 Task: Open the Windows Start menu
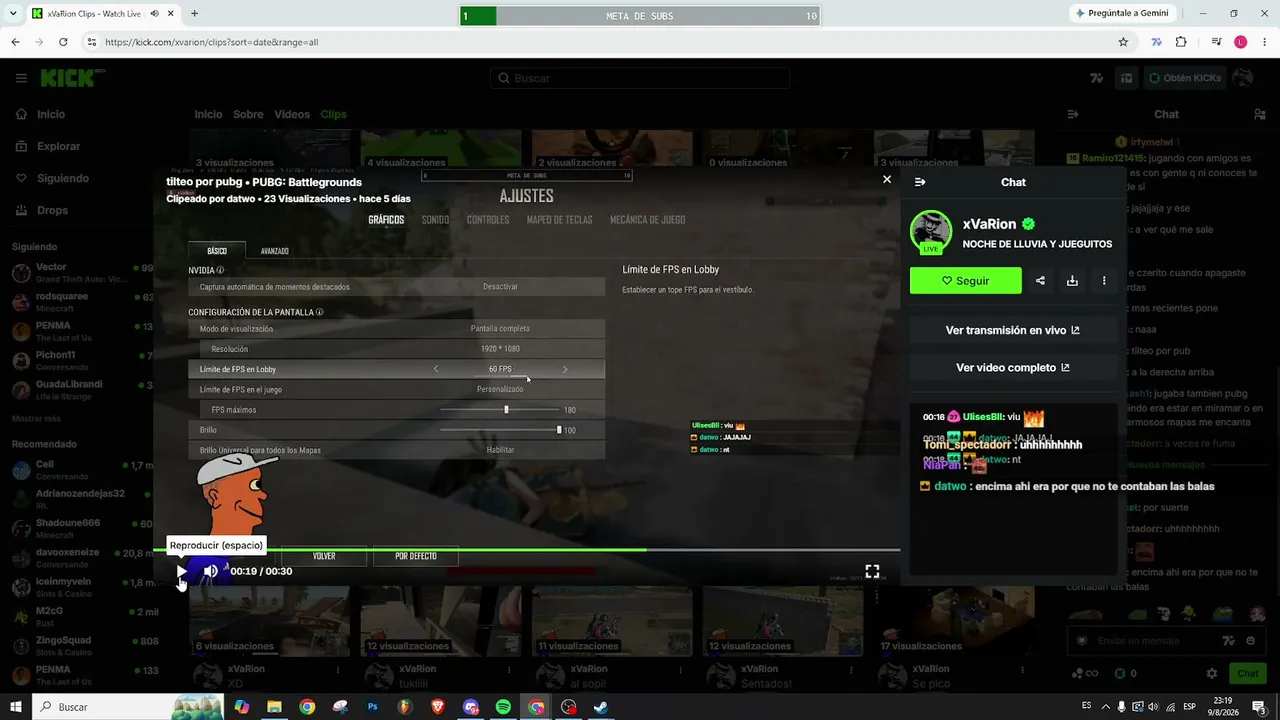coord(16,707)
